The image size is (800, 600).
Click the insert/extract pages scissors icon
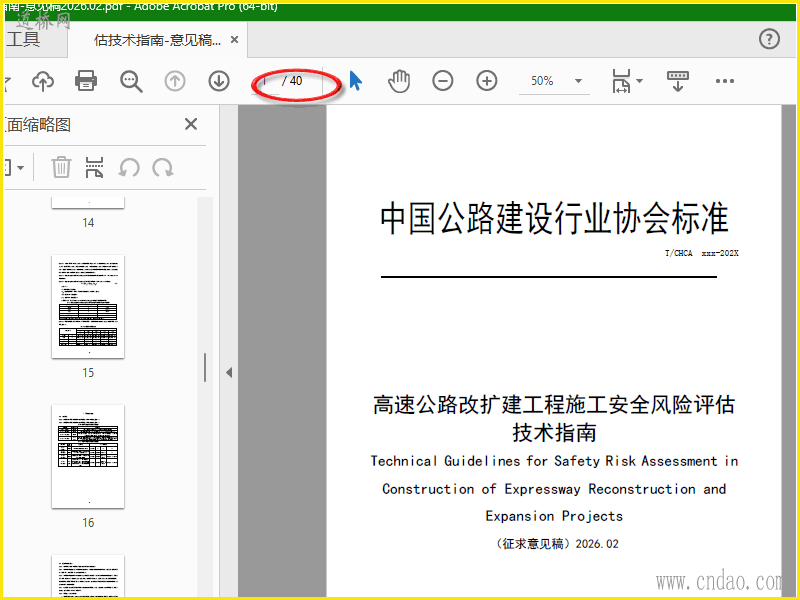(x=94, y=167)
